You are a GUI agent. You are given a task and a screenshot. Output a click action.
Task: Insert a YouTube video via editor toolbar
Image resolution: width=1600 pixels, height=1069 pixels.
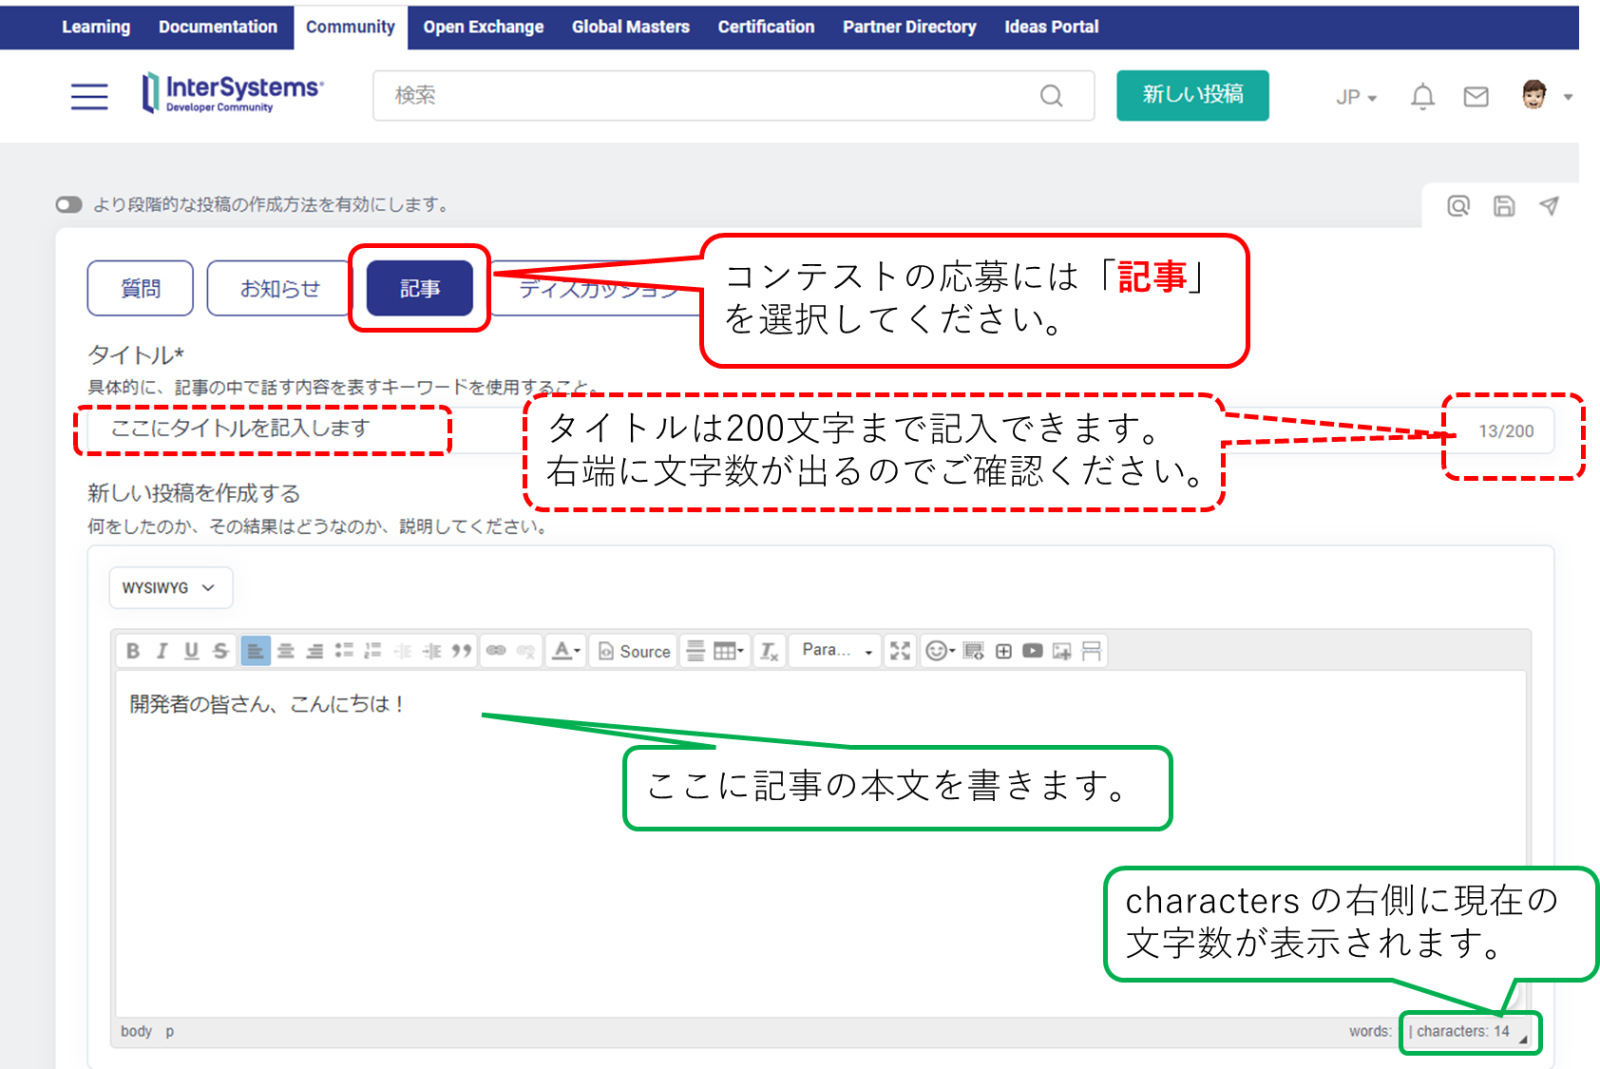click(1032, 651)
